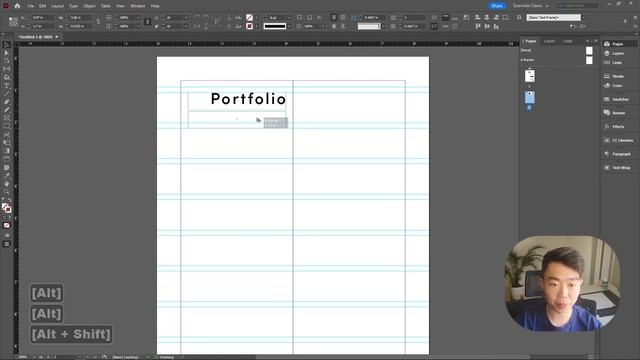Open the File menu

(31, 6)
